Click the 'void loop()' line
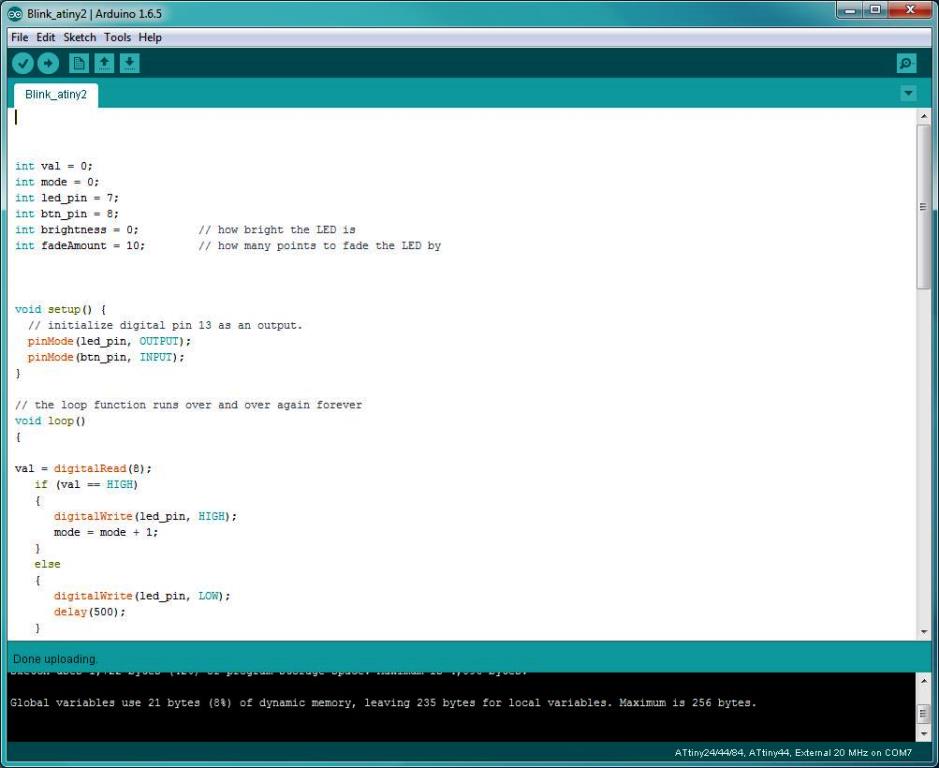The width and height of the screenshot is (939, 768). (50, 421)
